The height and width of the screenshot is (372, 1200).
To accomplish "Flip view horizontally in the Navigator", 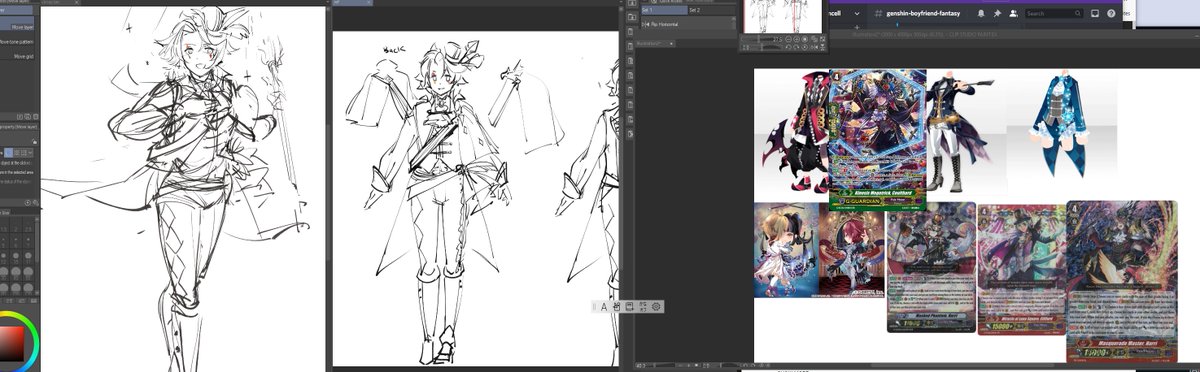I will tap(814, 47).
